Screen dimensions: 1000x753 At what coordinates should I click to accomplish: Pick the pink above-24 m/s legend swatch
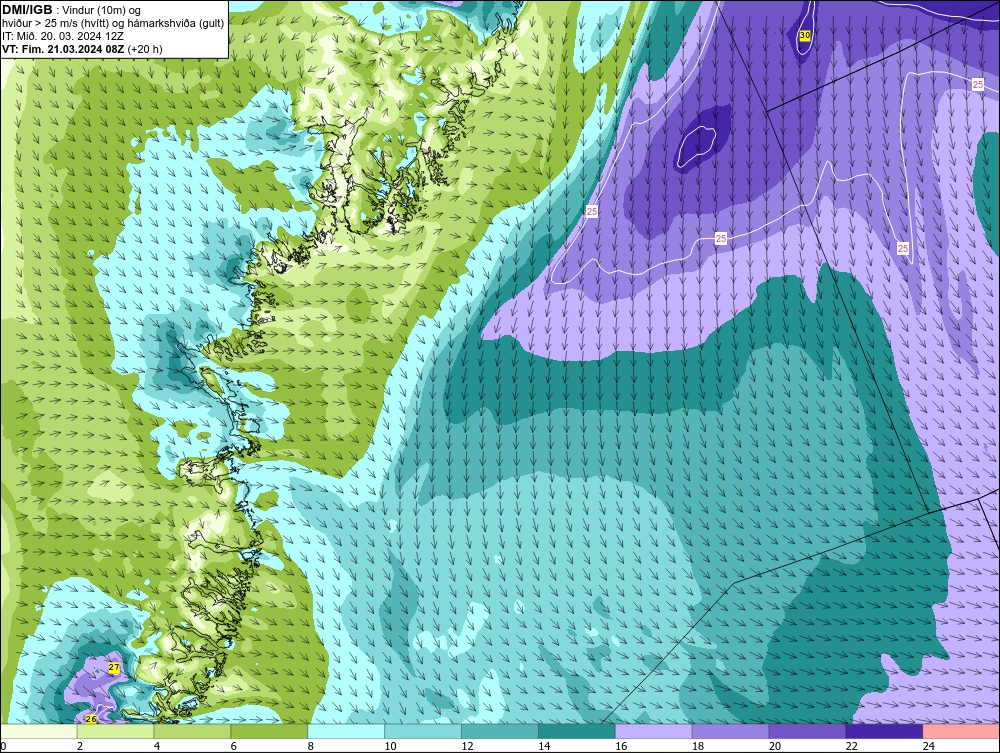[961, 731]
